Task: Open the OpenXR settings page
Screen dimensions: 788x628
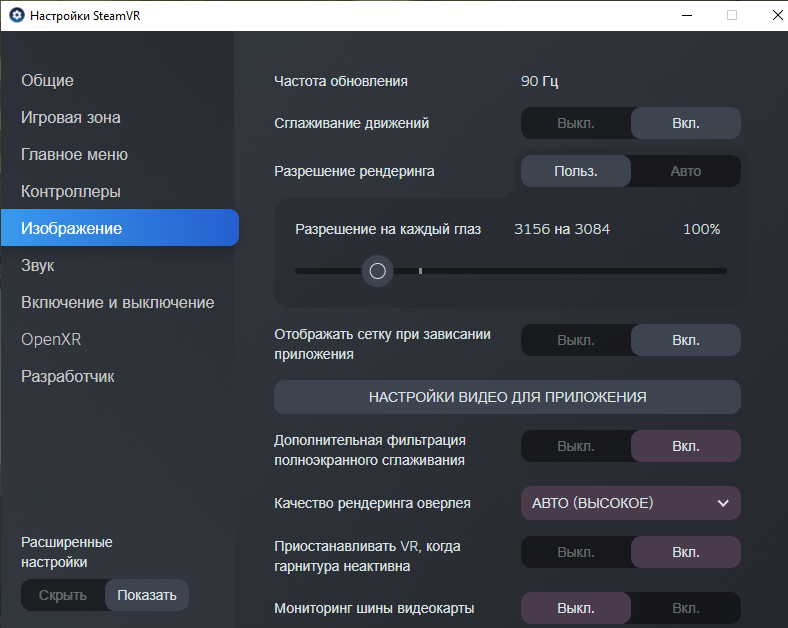Action: [x=51, y=339]
